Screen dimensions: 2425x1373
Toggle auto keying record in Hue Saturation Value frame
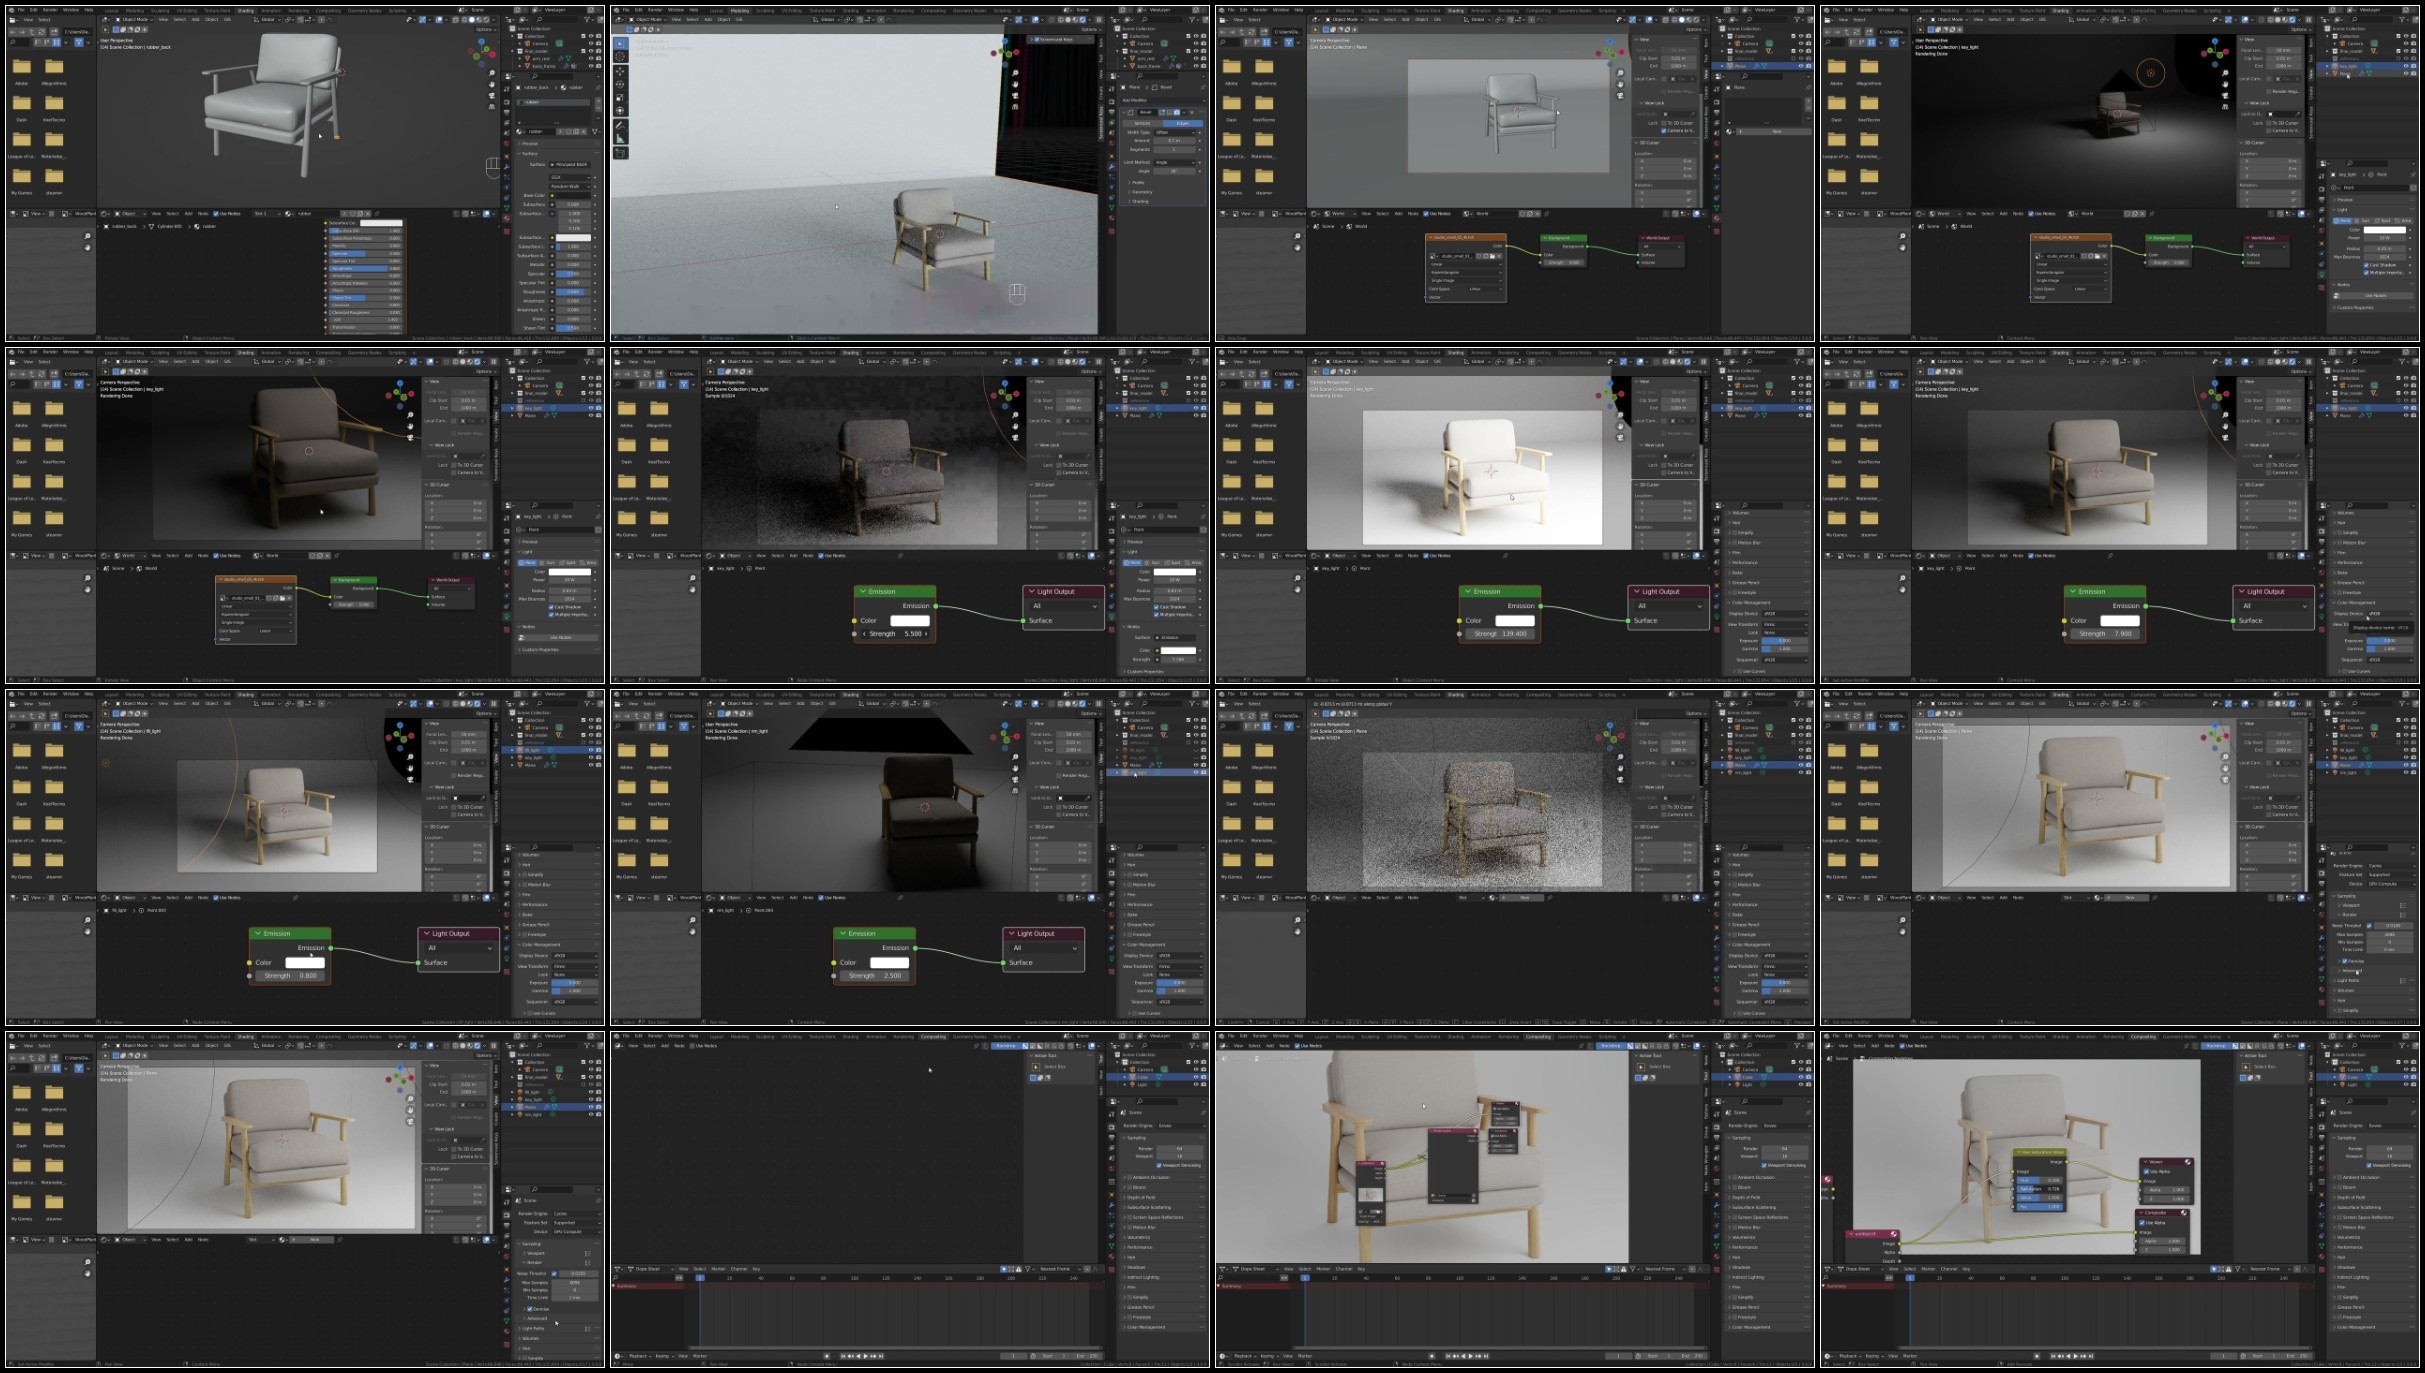(x=2037, y=1356)
